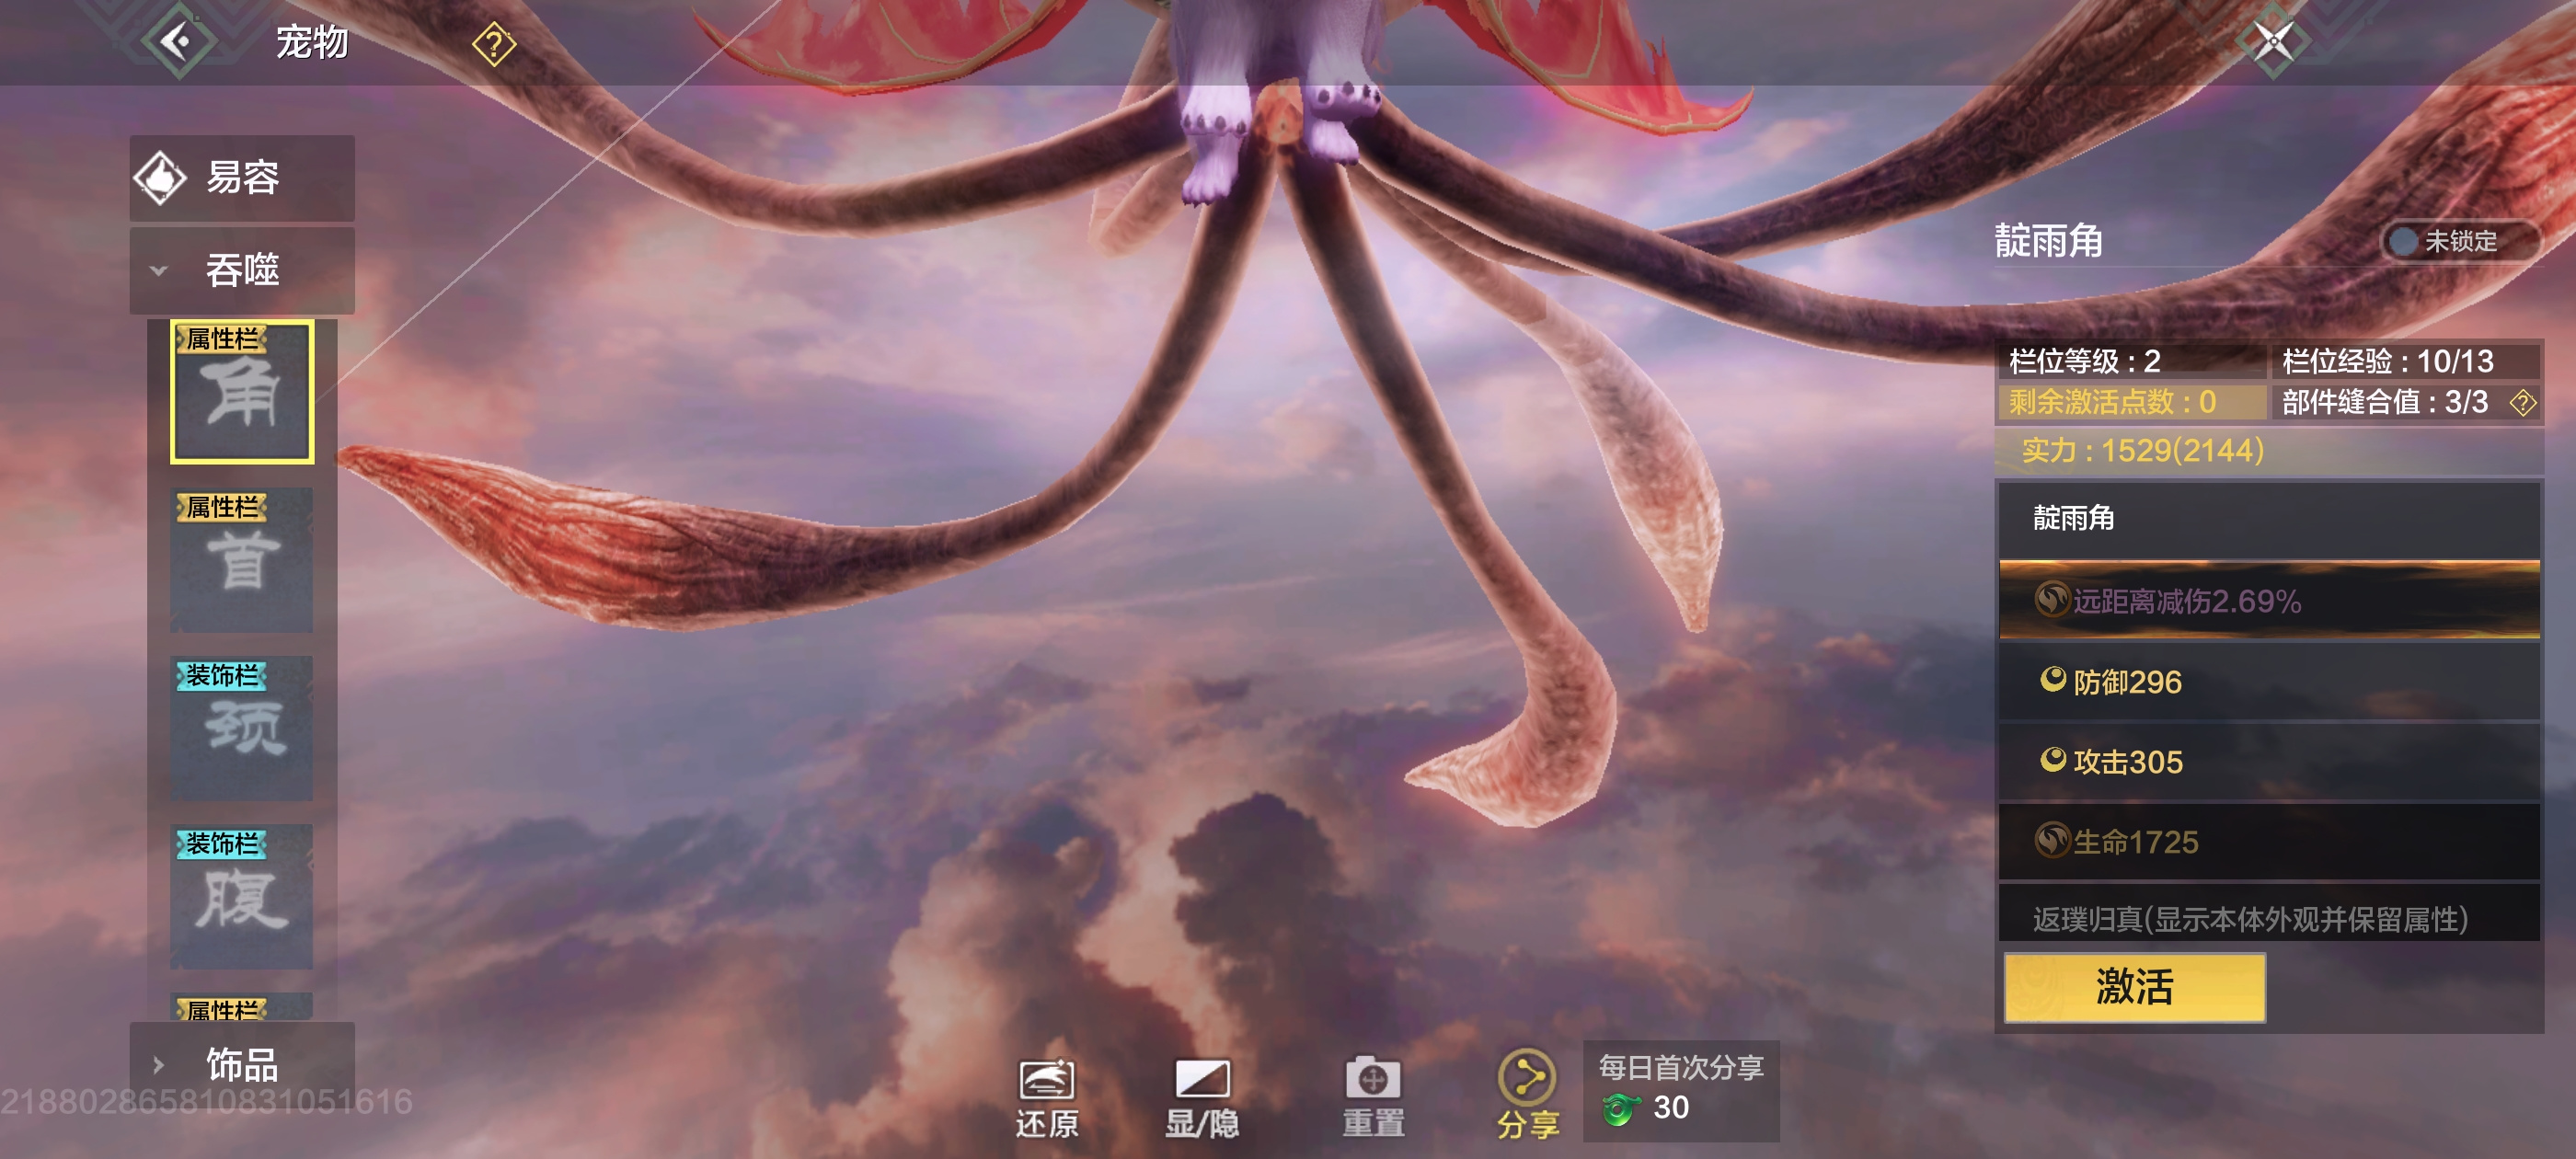Select the 防御296 attribute row
This screenshot has width=2576, height=1159.
click(2269, 682)
